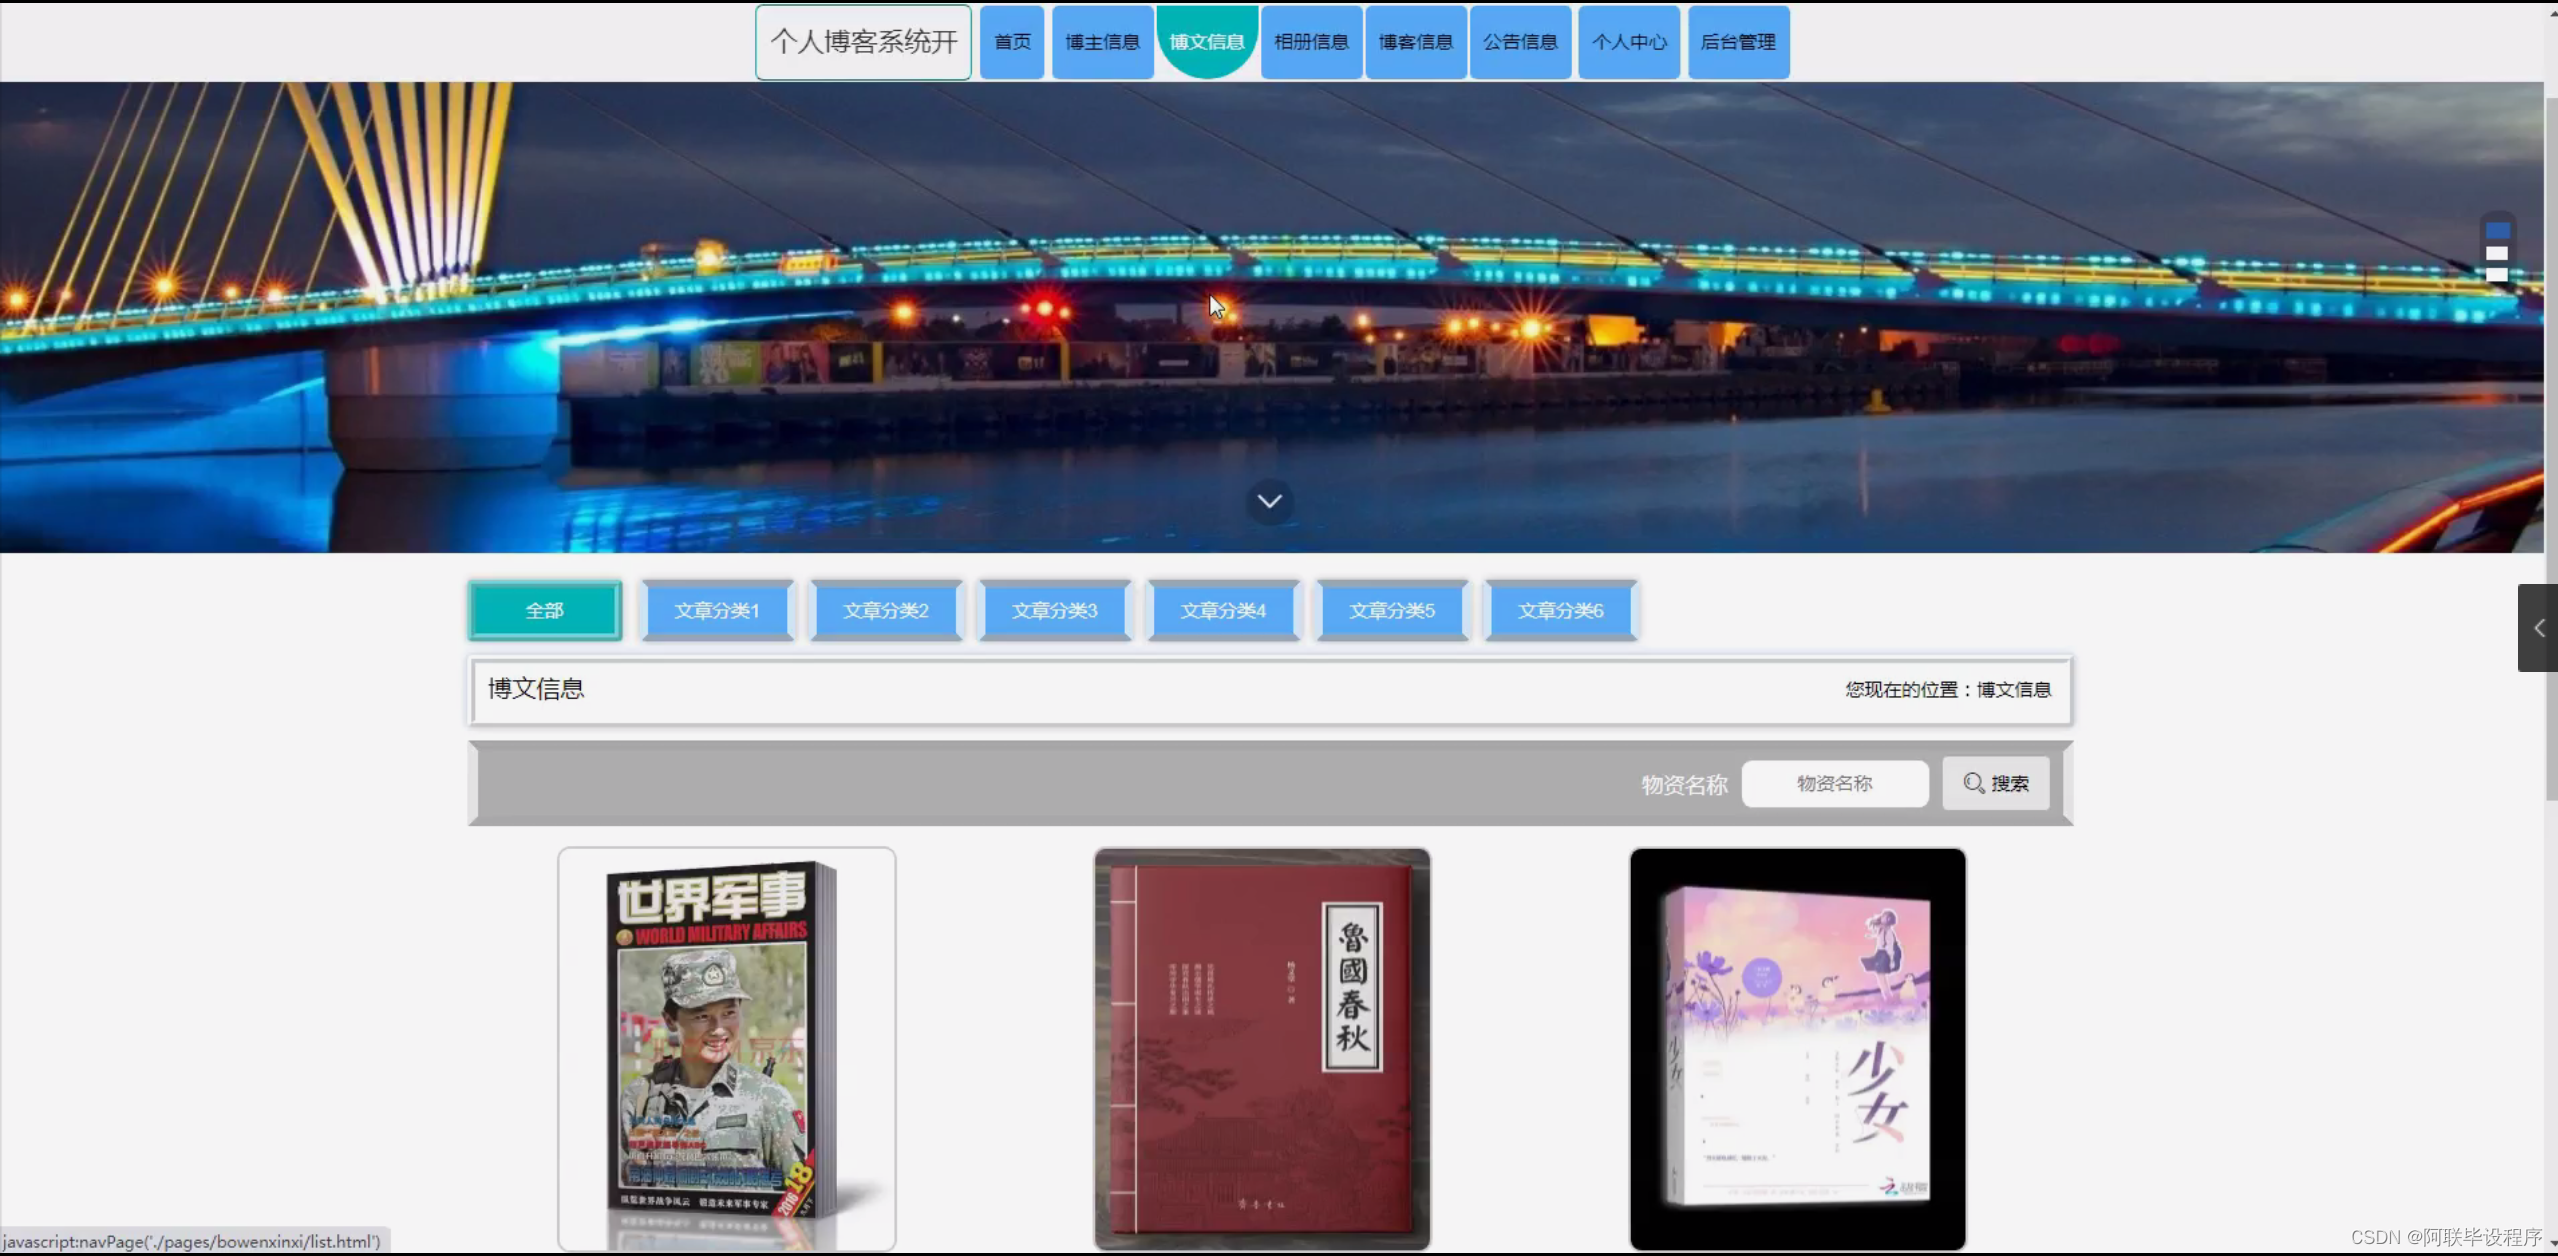
Task: Go to 个人中心
Action: (x=1629, y=42)
